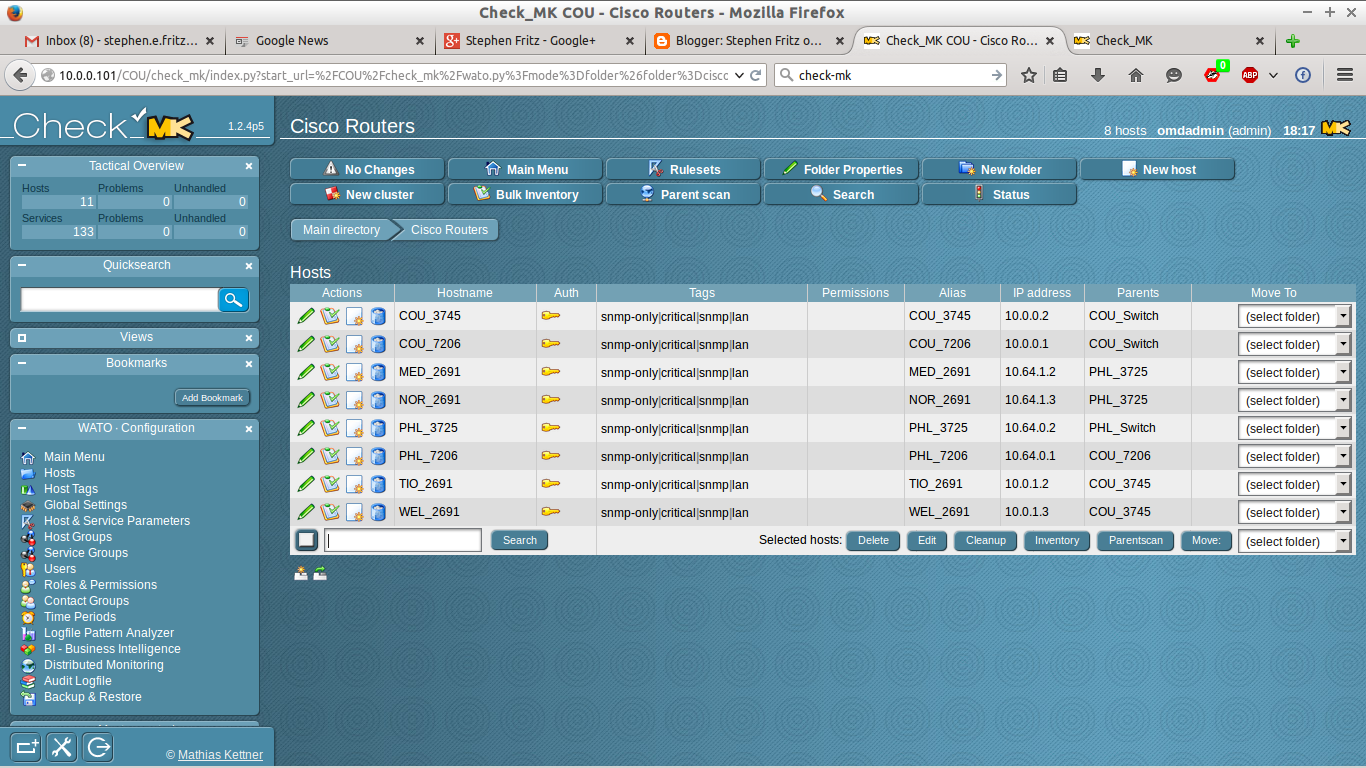This screenshot has width=1366, height=768.
Task: Click inside the host filter input field
Action: 402,539
